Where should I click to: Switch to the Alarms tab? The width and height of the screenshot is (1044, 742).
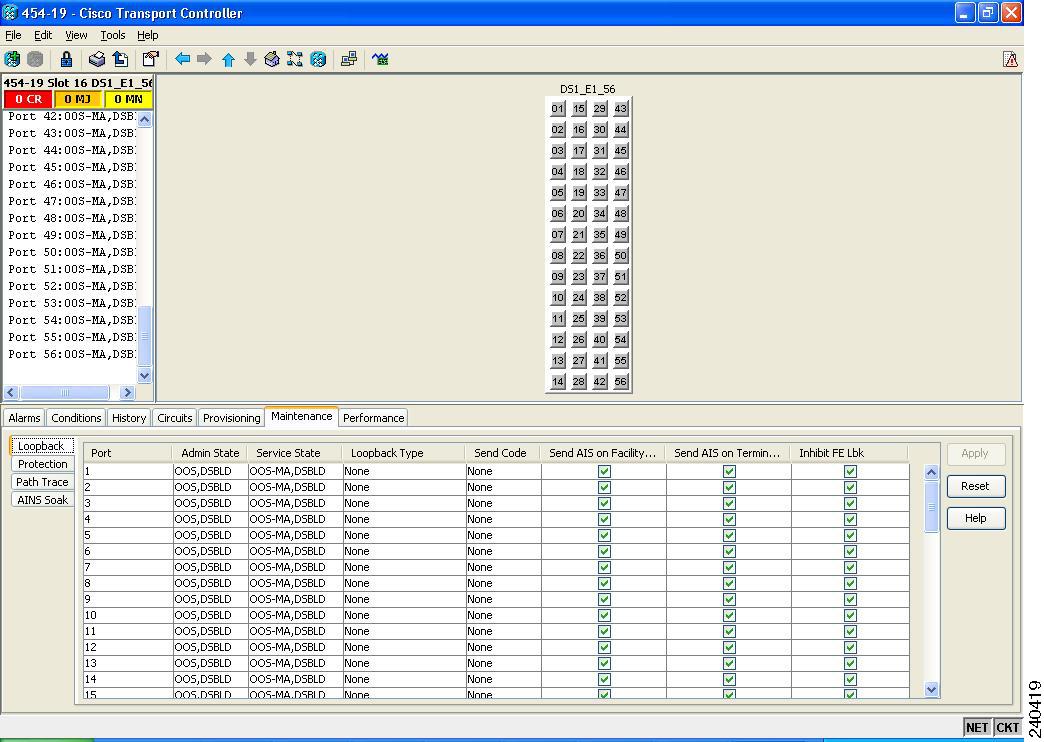pos(24,418)
